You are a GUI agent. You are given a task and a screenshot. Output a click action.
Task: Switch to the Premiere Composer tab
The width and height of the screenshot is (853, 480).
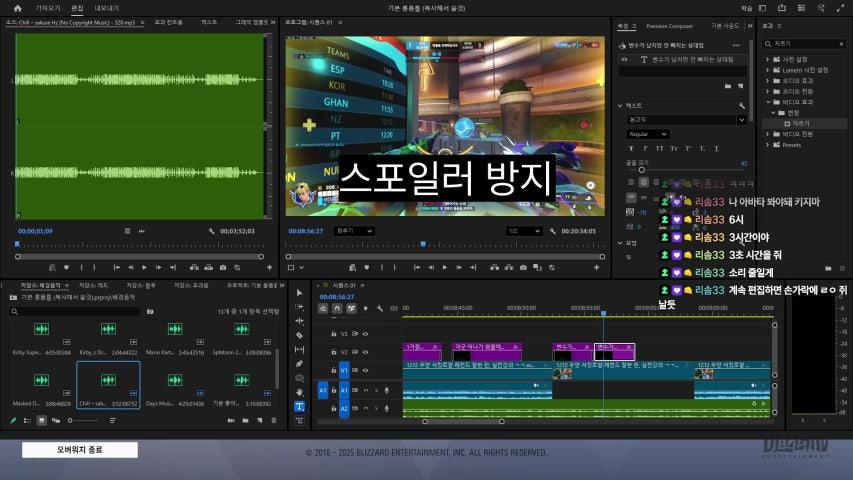(x=670, y=25)
